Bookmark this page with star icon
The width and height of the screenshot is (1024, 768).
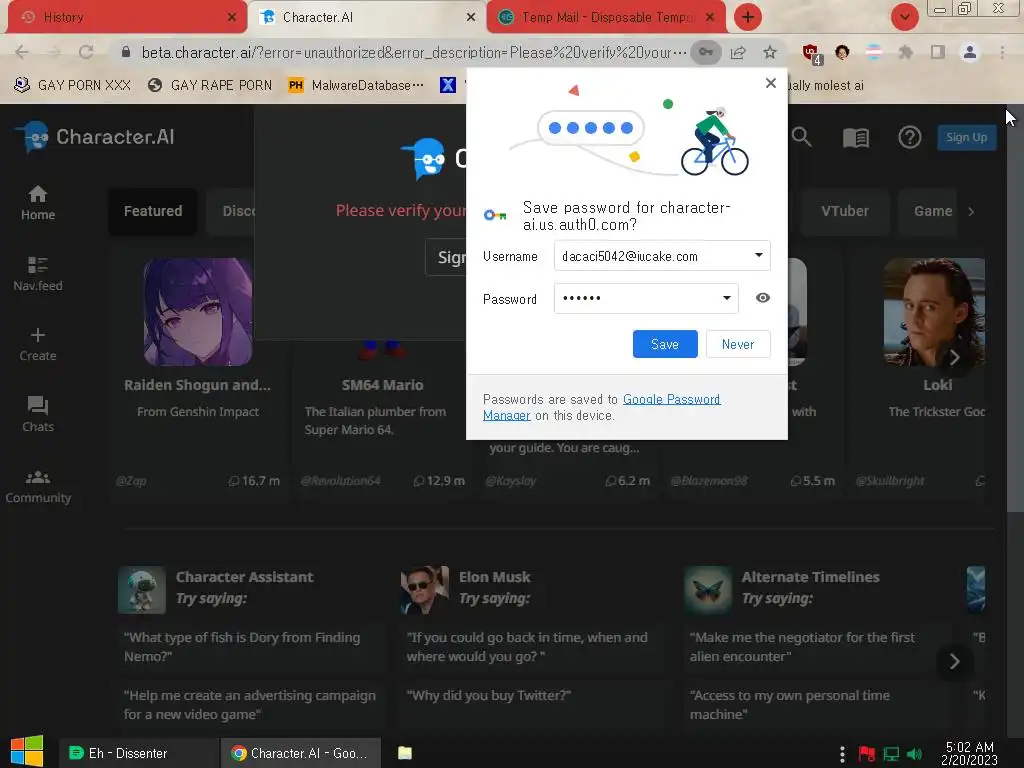[x=770, y=52]
